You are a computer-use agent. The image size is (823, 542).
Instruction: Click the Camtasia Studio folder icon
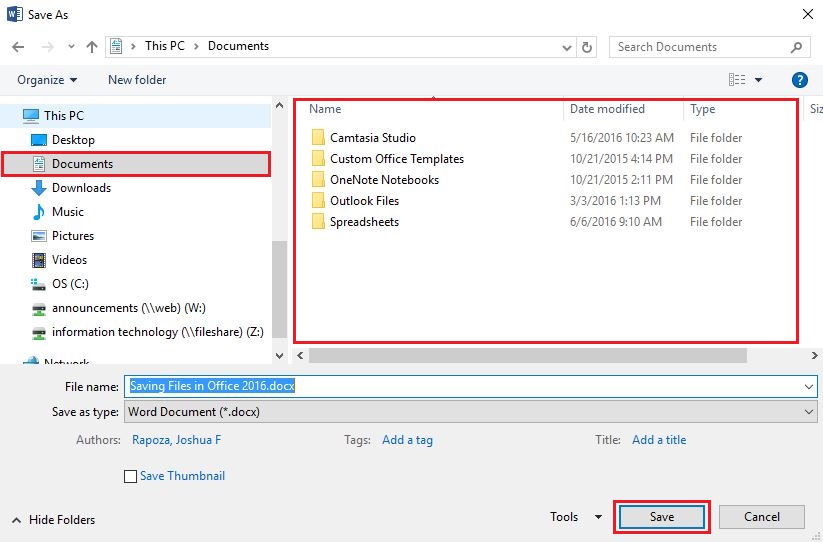[x=318, y=138]
